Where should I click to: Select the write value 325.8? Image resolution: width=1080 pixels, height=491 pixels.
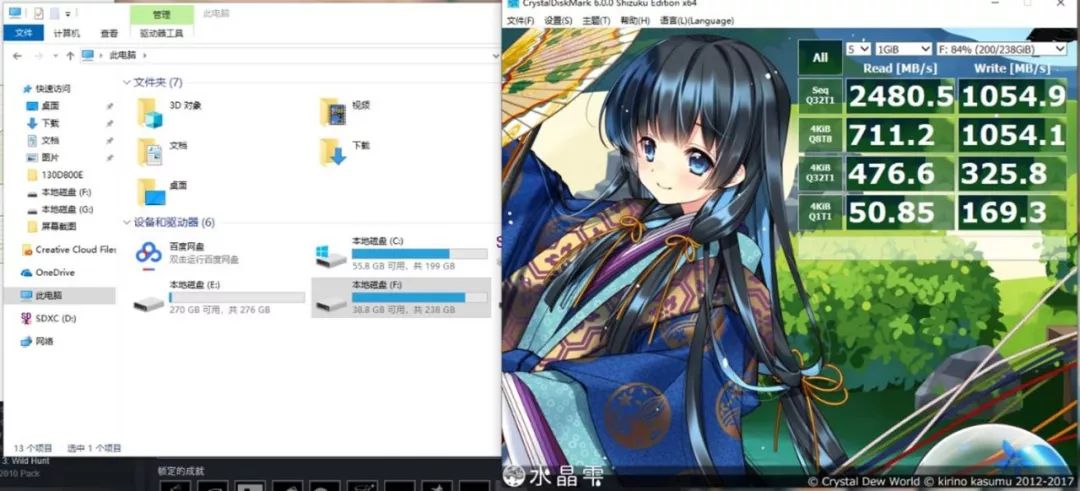[x=1013, y=174]
